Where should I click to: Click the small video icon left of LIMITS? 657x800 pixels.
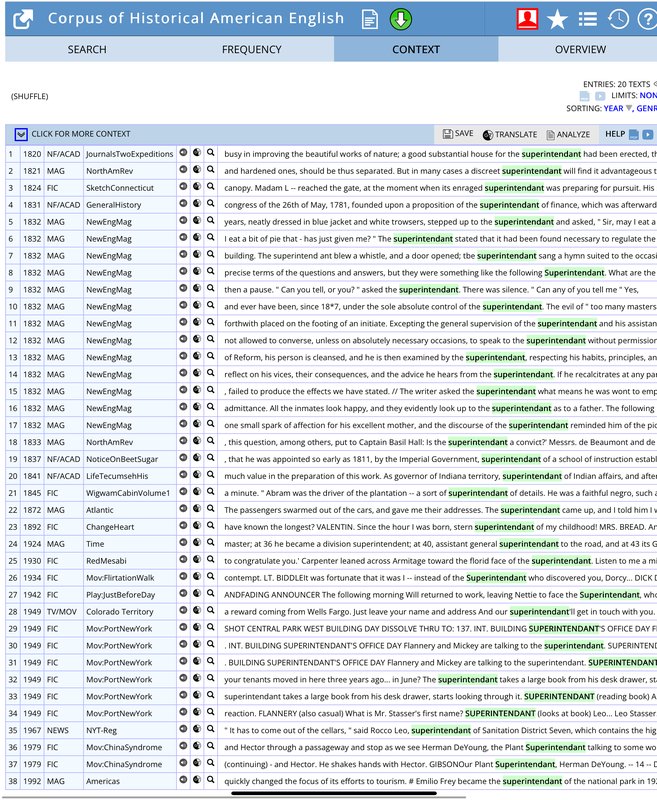tap(600, 96)
